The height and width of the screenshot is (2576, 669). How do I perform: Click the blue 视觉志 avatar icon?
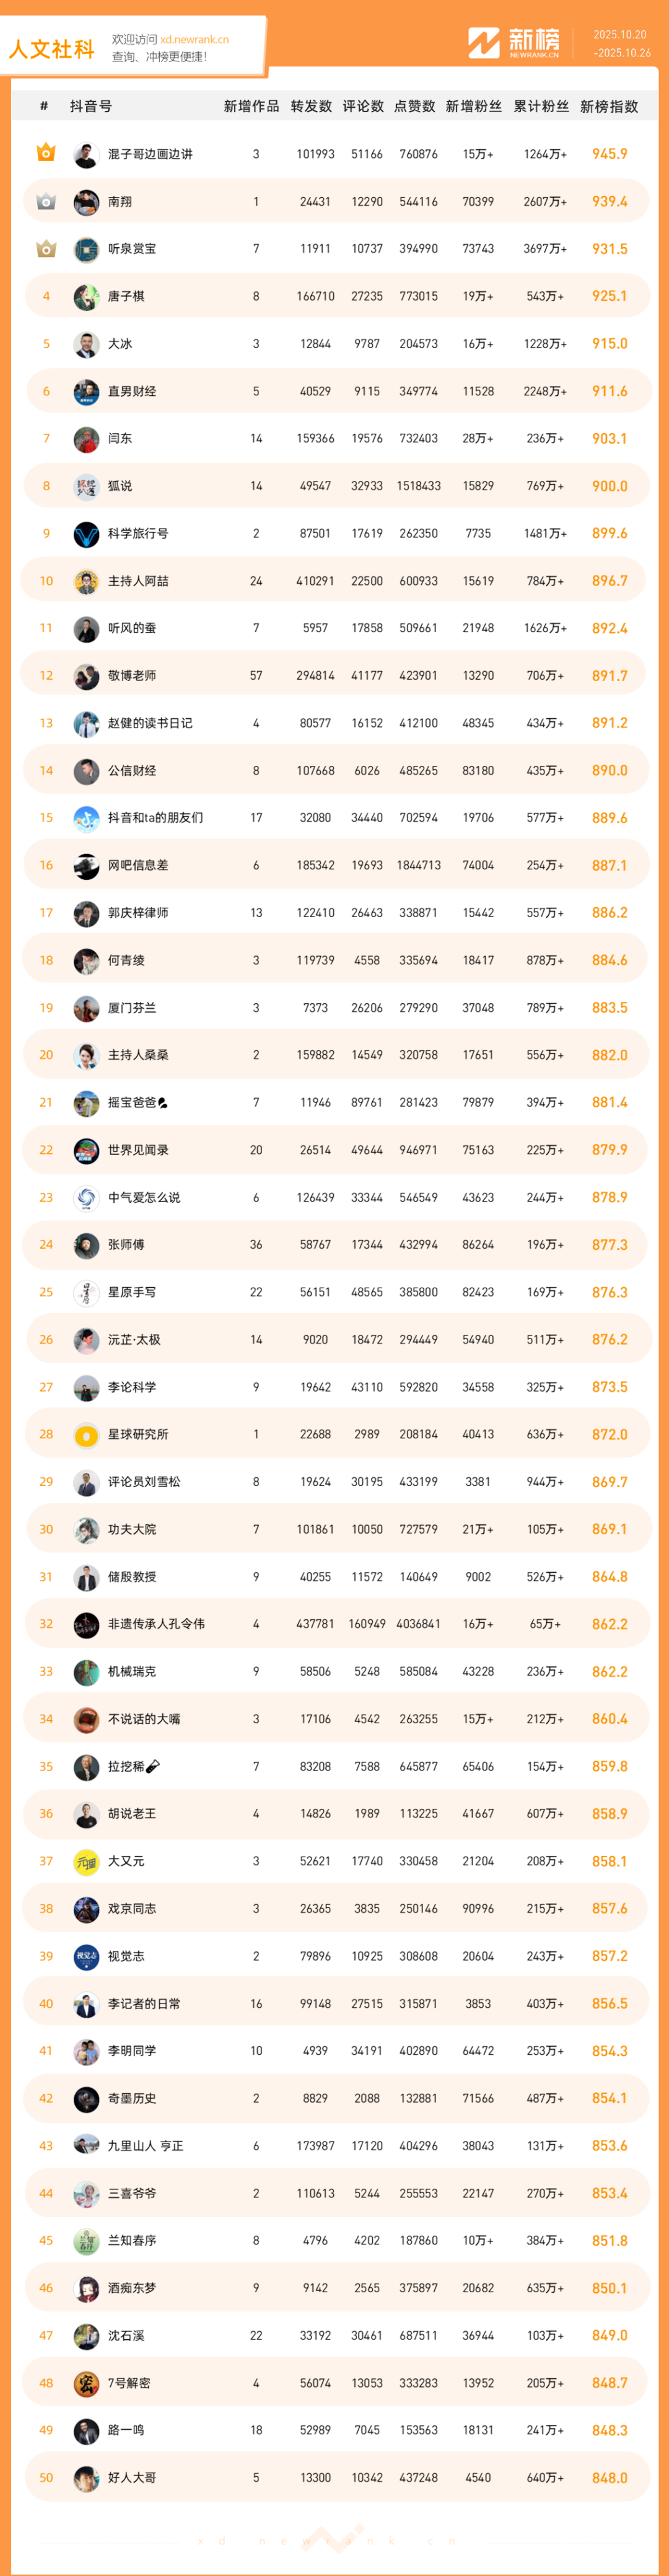click(86, 1956)
